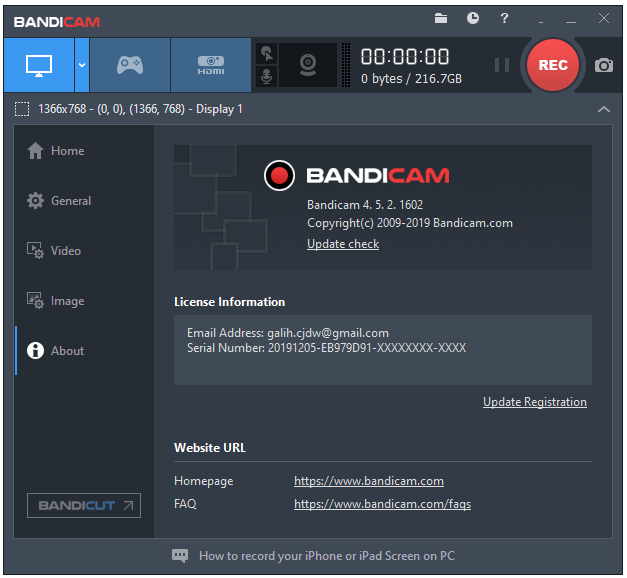
Task: Click recording area 1366x768 Display 1 text
Action: coord(140,109)
